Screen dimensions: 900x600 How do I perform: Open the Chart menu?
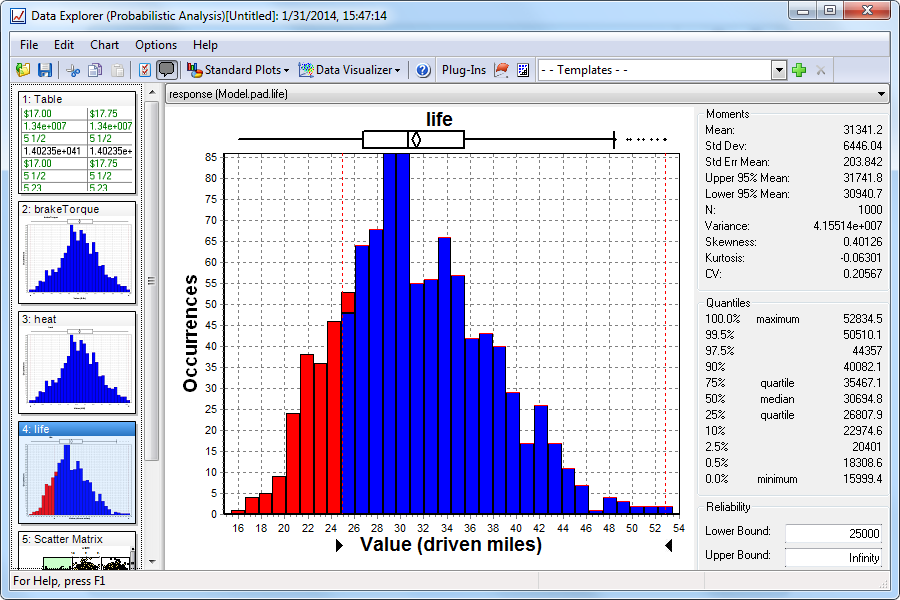104,45
